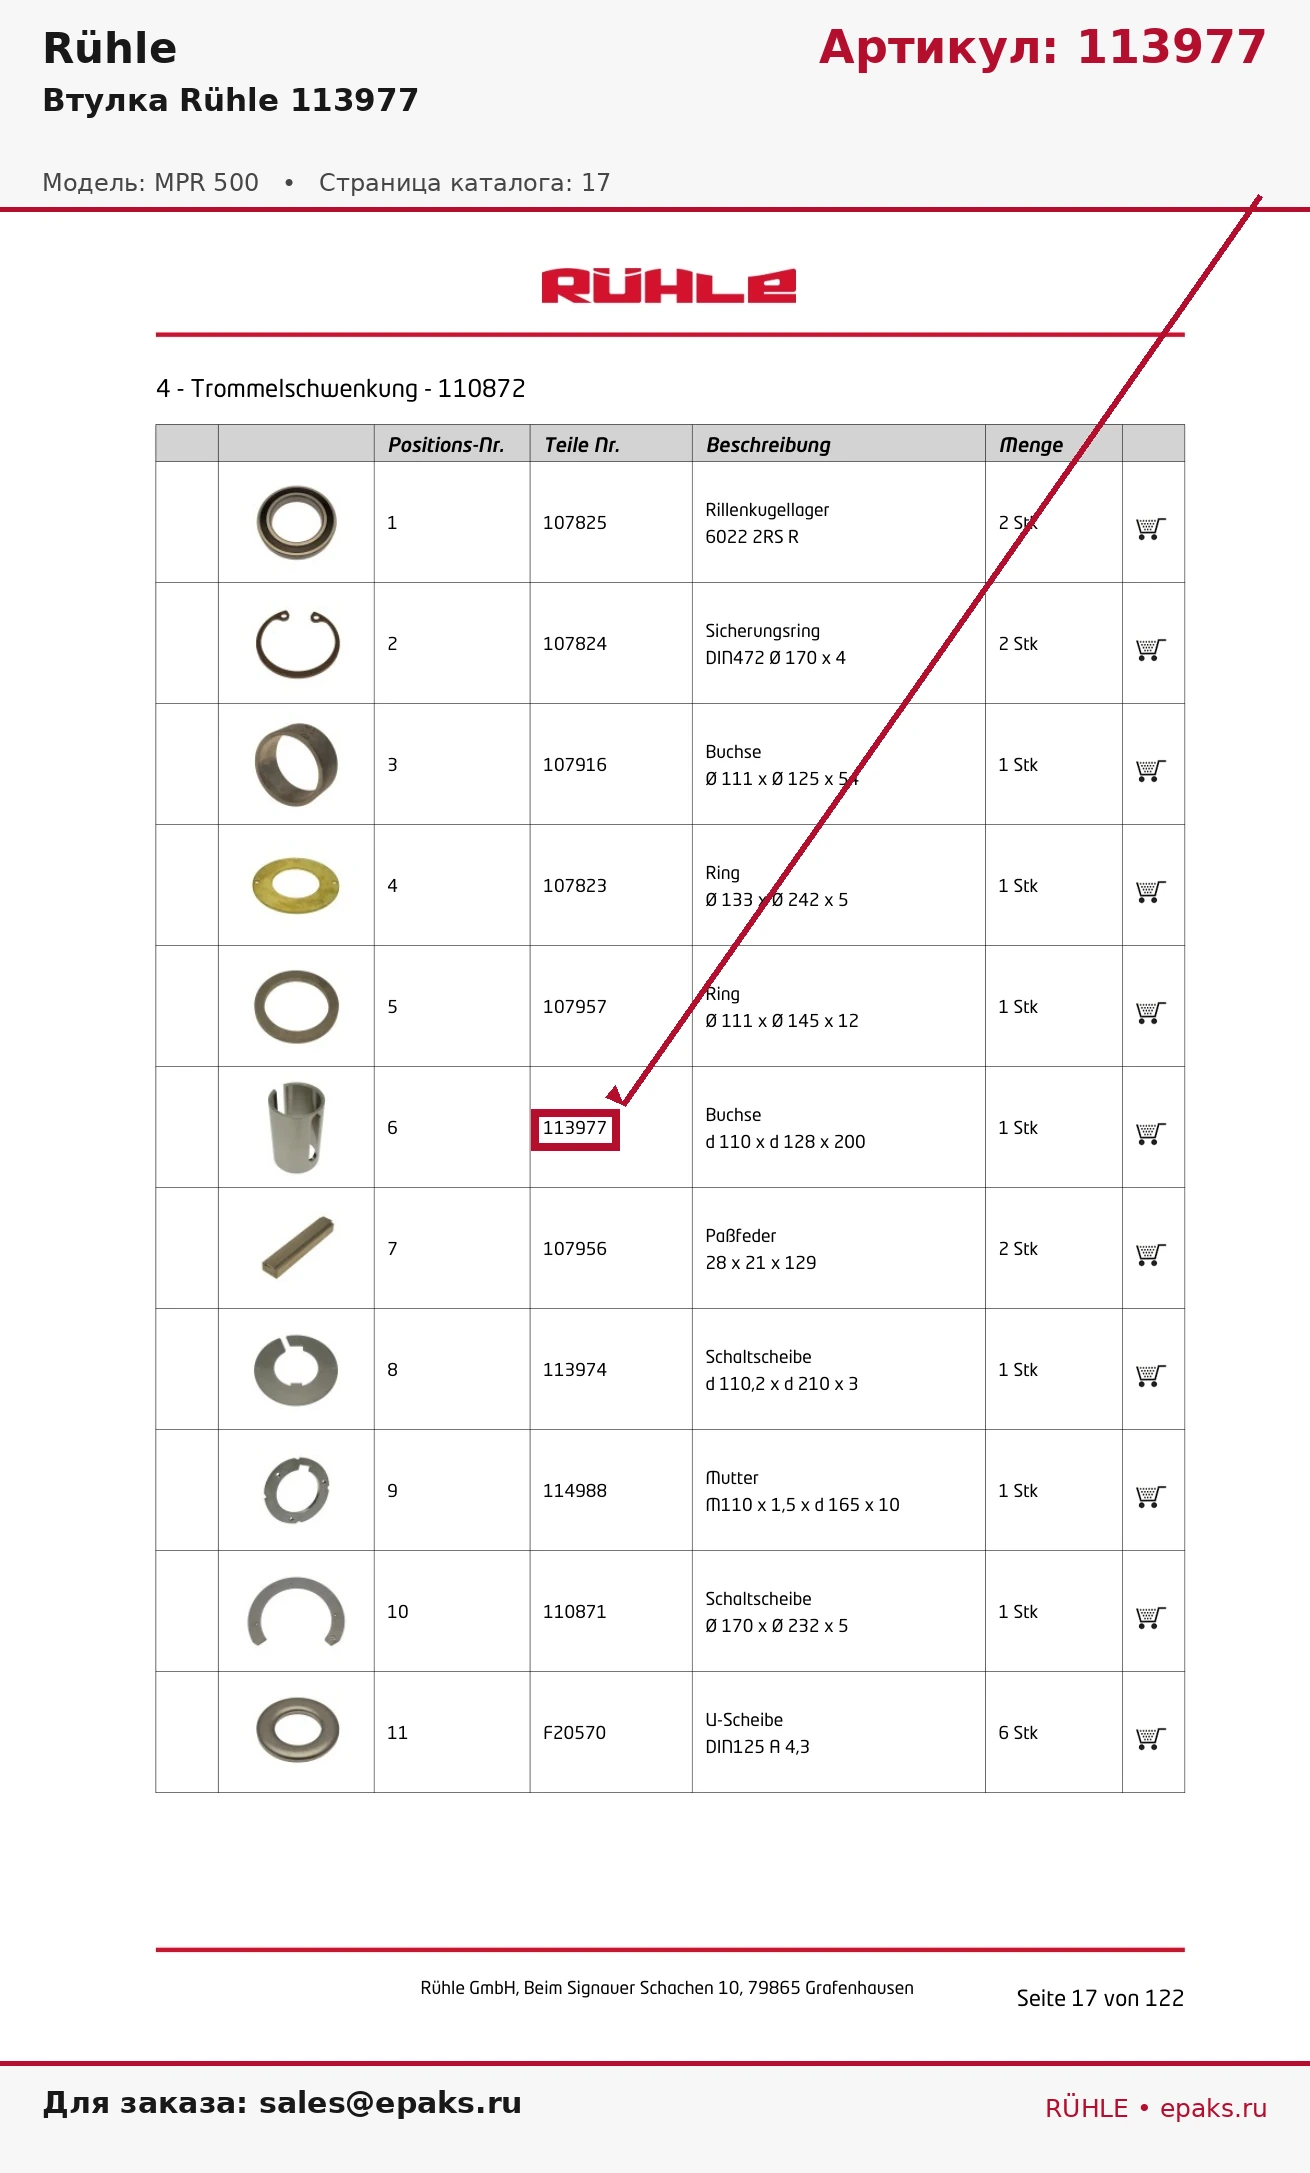Click the sales@epaks.ru order email
This screenshot has height=2173, width=1310.
pyautogui.click(x=390, y=2103)
